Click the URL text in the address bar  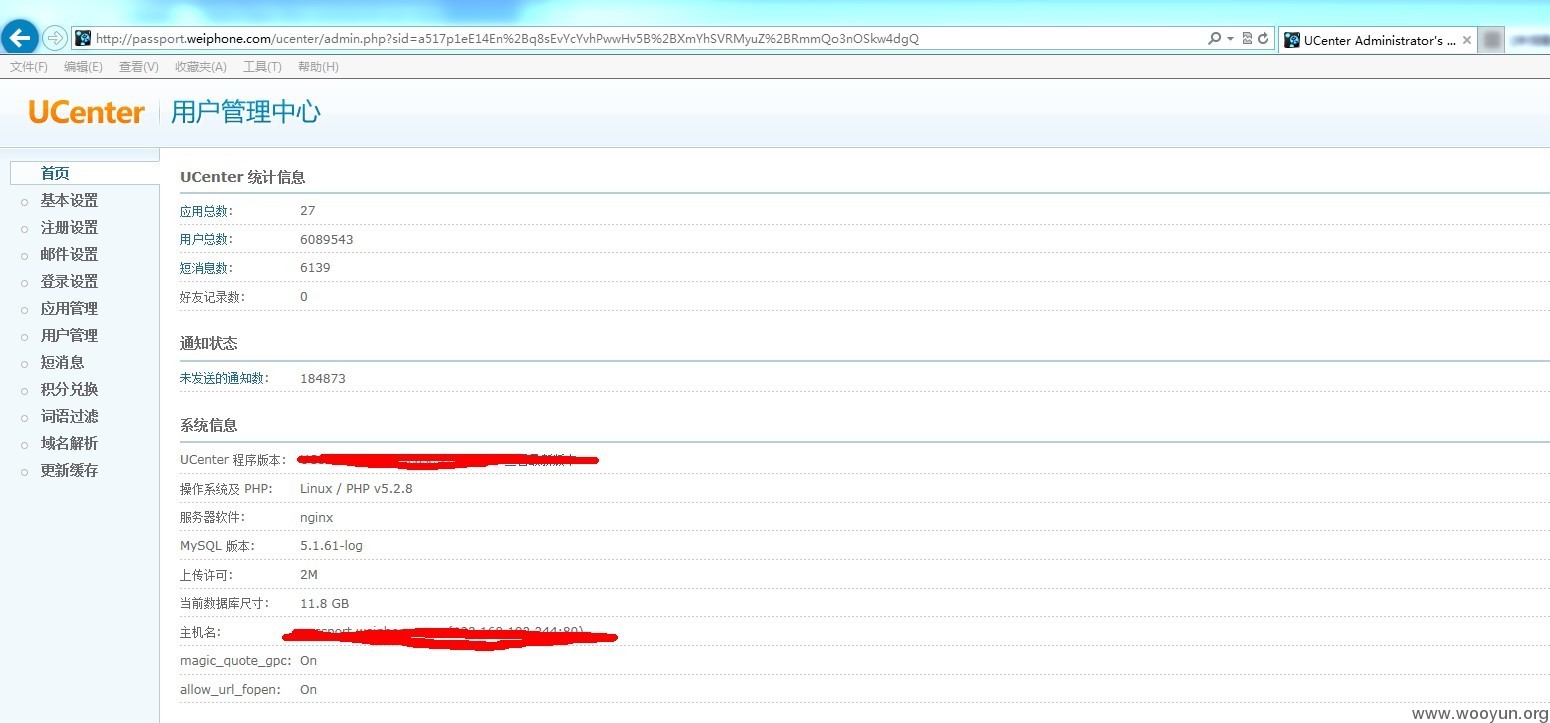click(x=507, y=39)
